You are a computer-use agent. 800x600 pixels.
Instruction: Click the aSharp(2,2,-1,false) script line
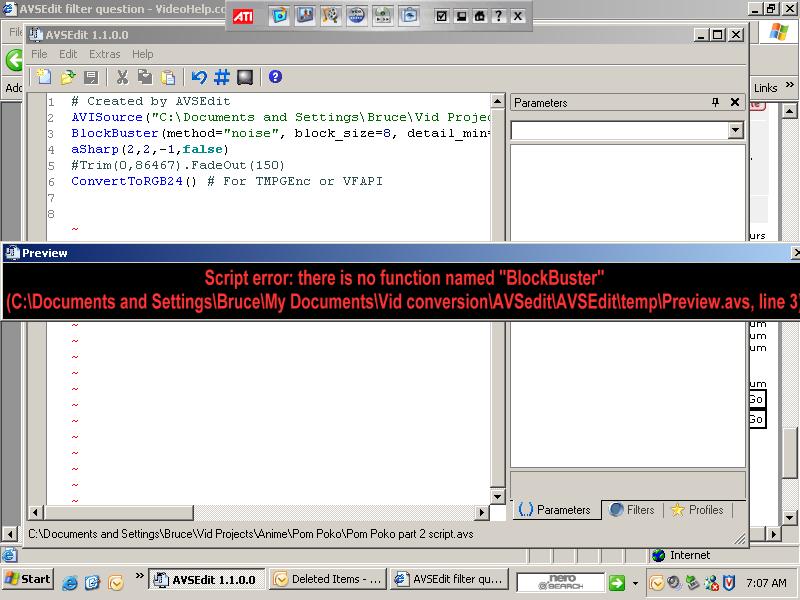pyautogui.click(x=149, y=149)
